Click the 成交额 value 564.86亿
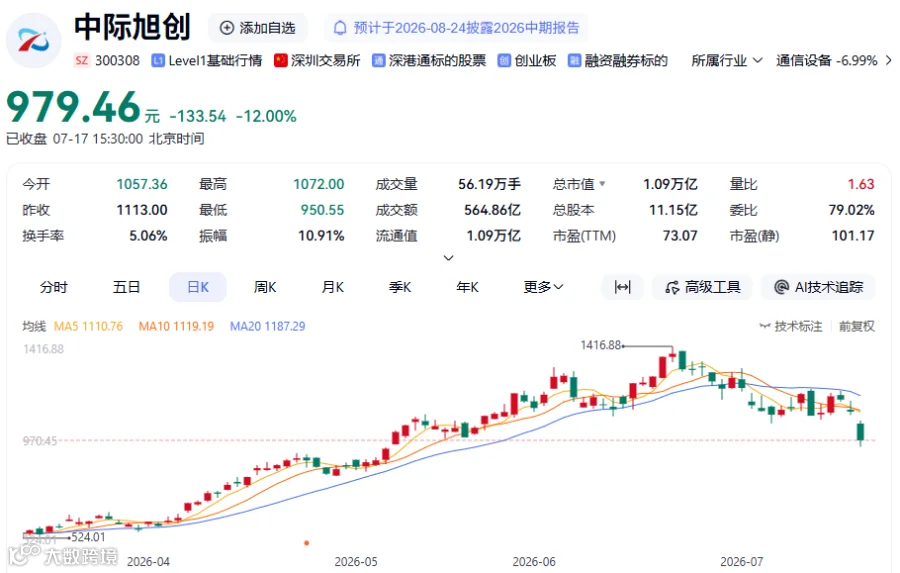 (x=492, y=210)
